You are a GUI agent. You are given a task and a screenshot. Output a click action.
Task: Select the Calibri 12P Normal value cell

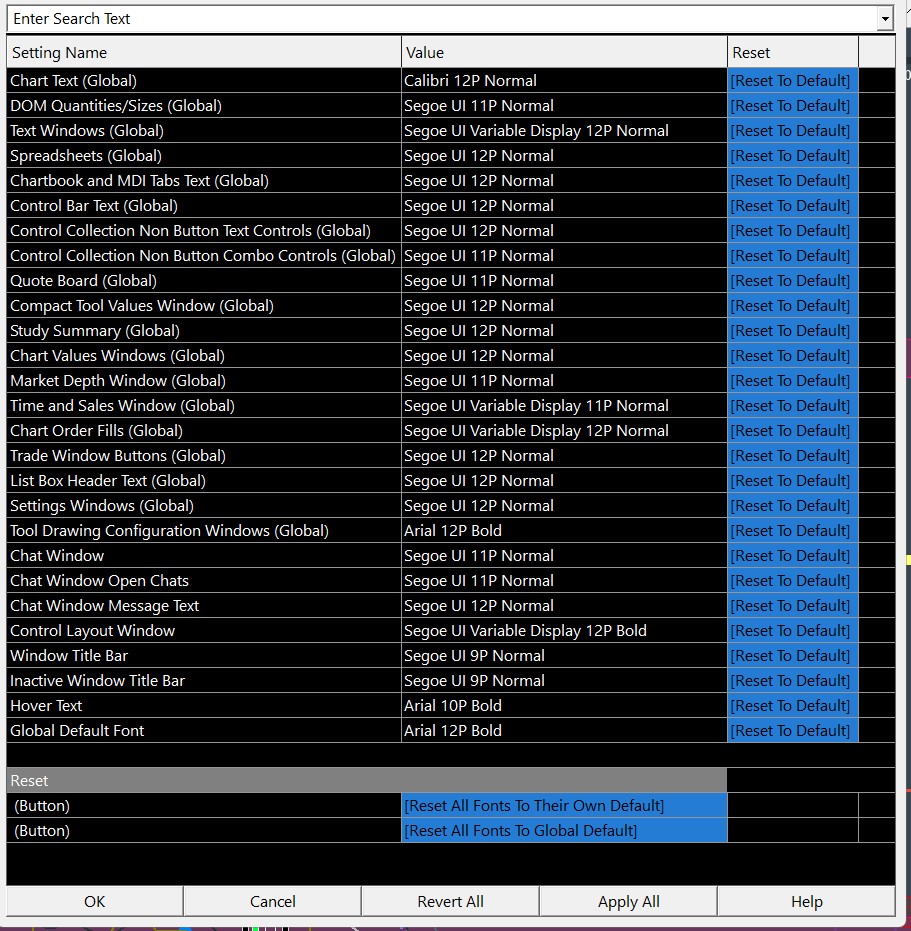tap(564, 81)
